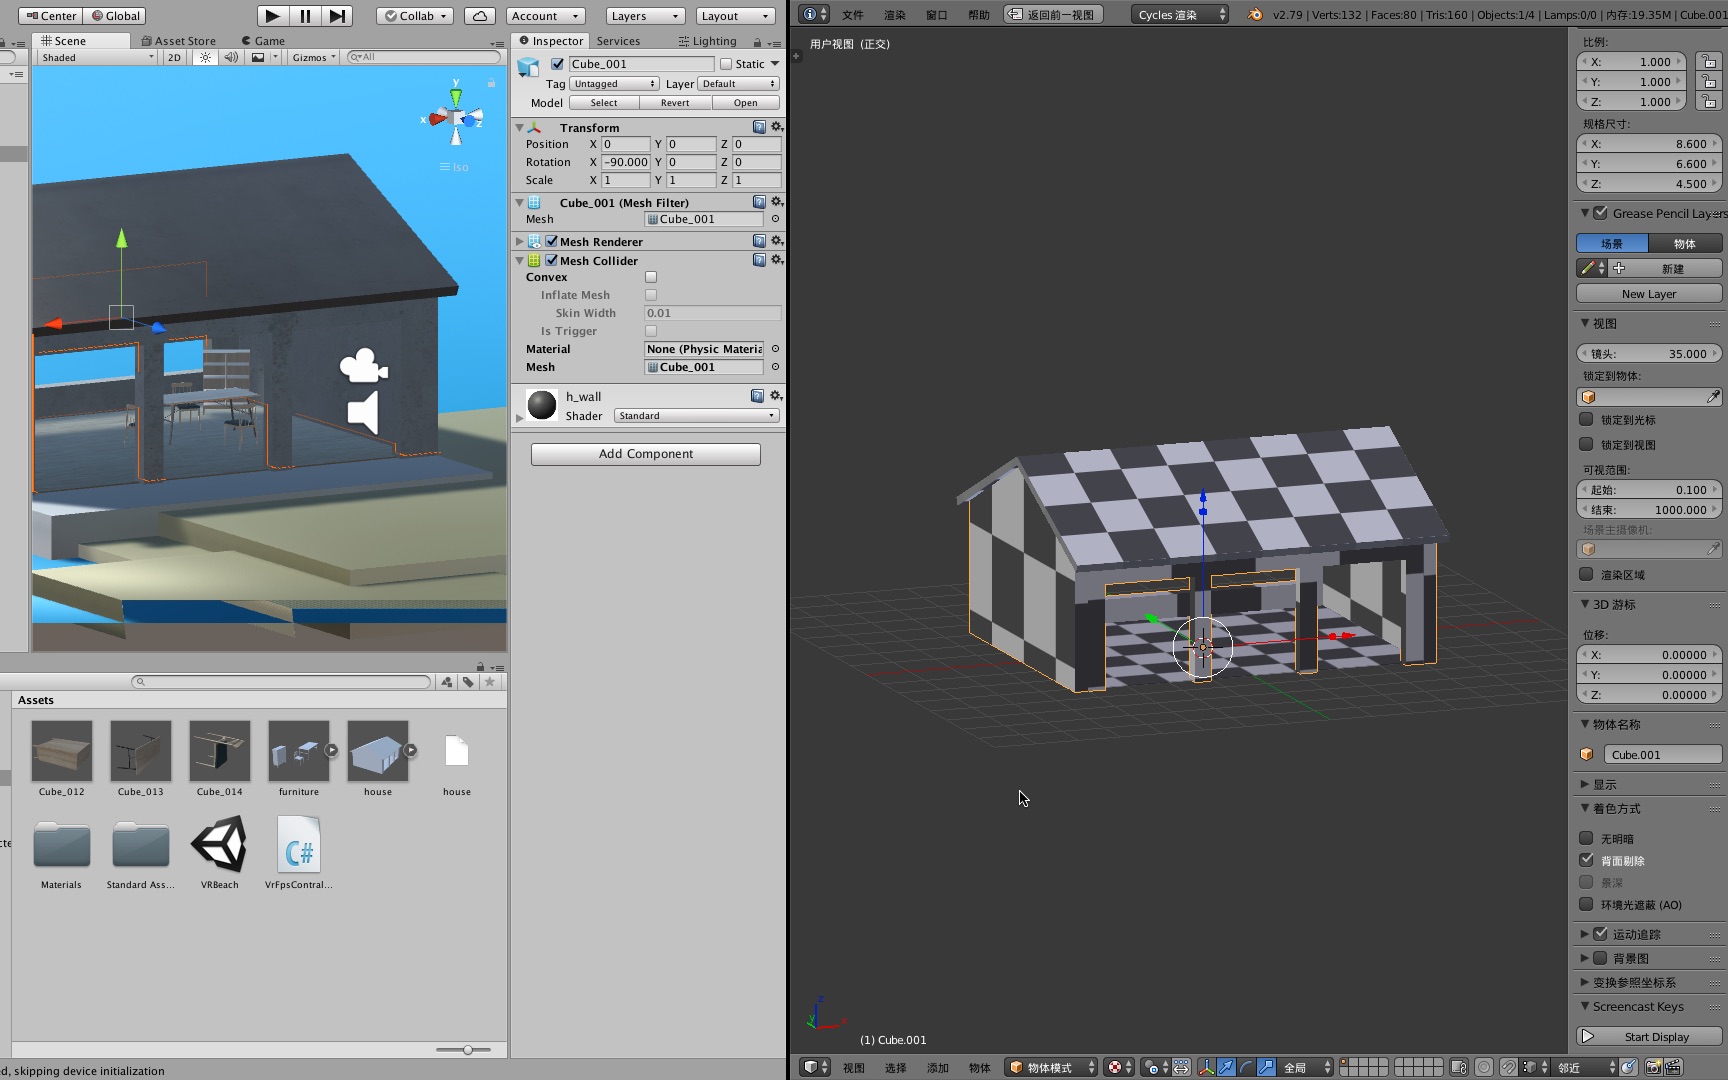Open the 物体模式 mode dropdown in Blender
Image resolution: width=1728 pixels, height=1080 pixels.
(1049, 1067)
